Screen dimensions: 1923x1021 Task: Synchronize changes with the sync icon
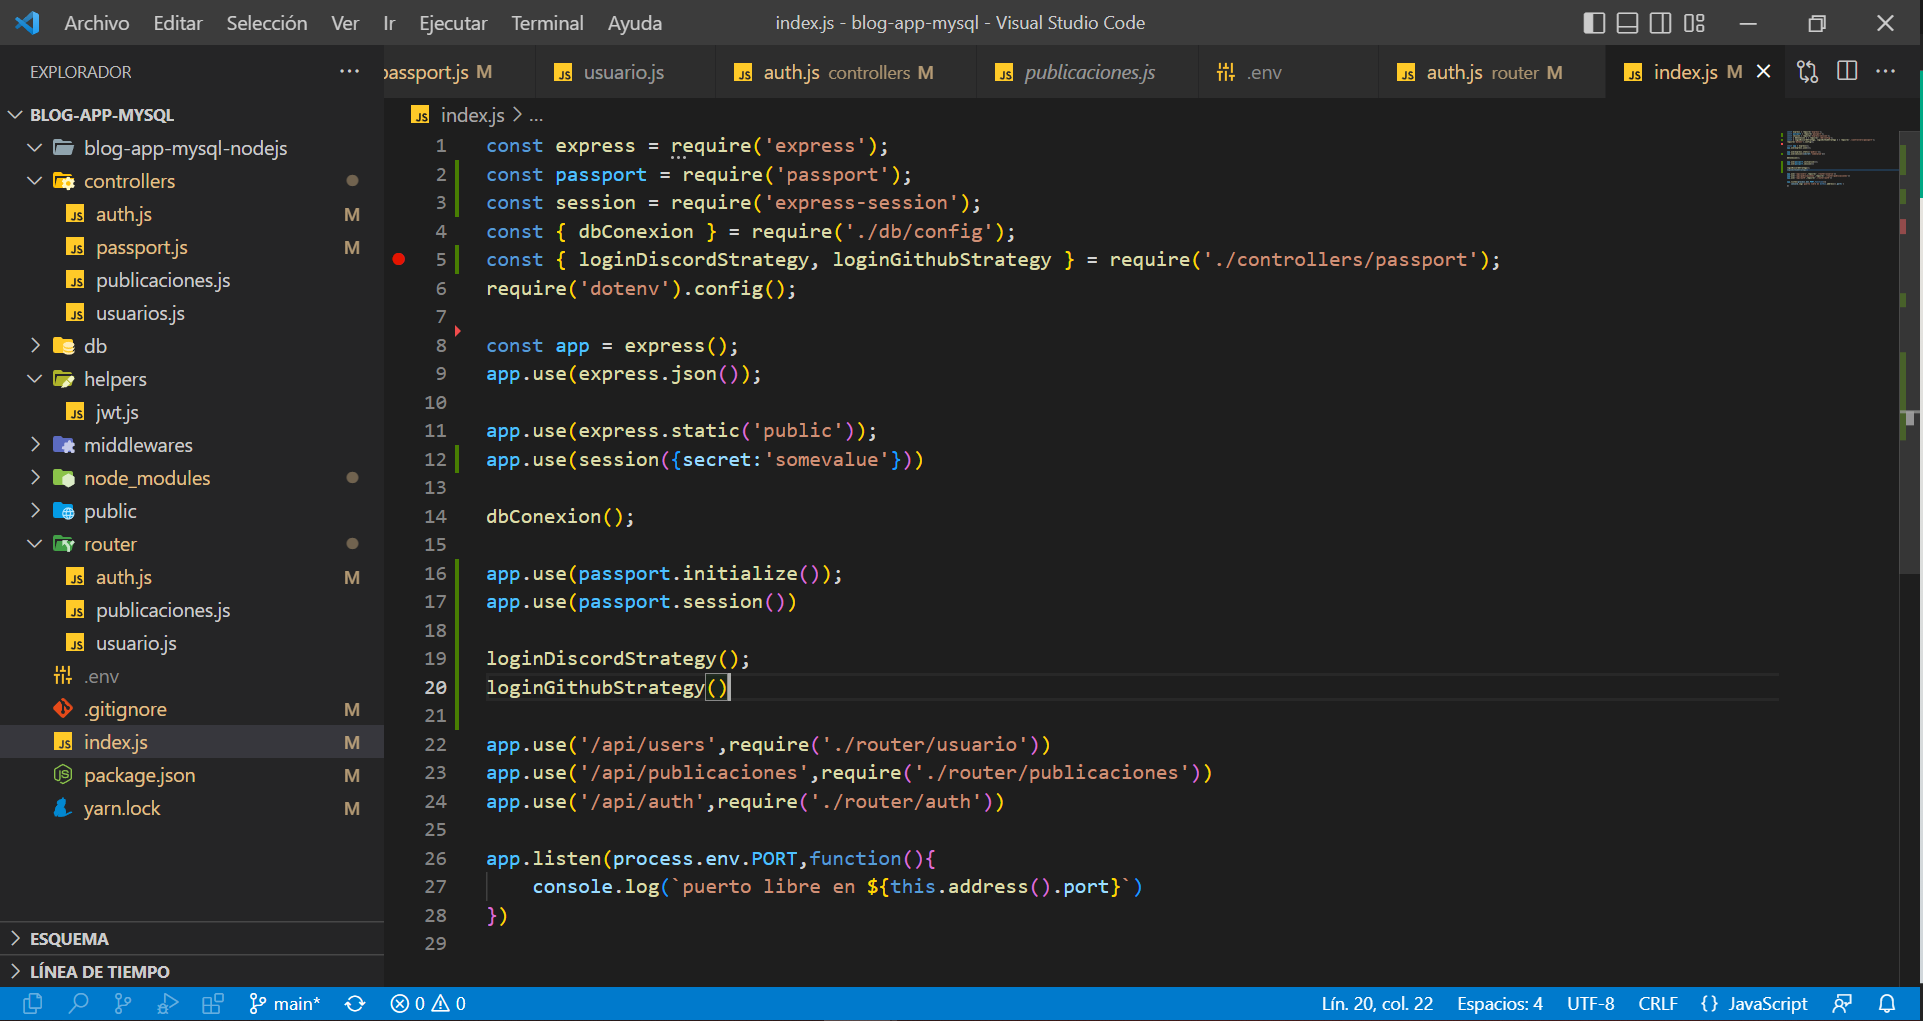pos(355,1003)
